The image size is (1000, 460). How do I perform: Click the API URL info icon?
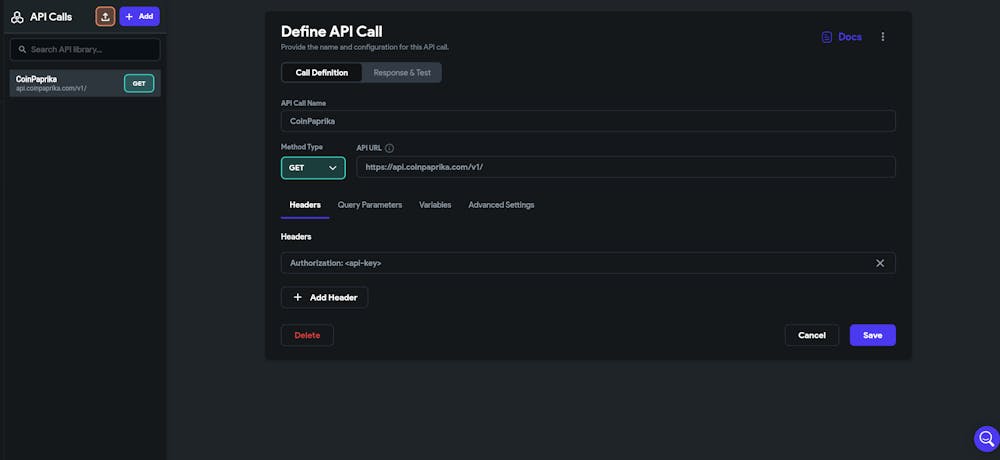coord(390,148)
